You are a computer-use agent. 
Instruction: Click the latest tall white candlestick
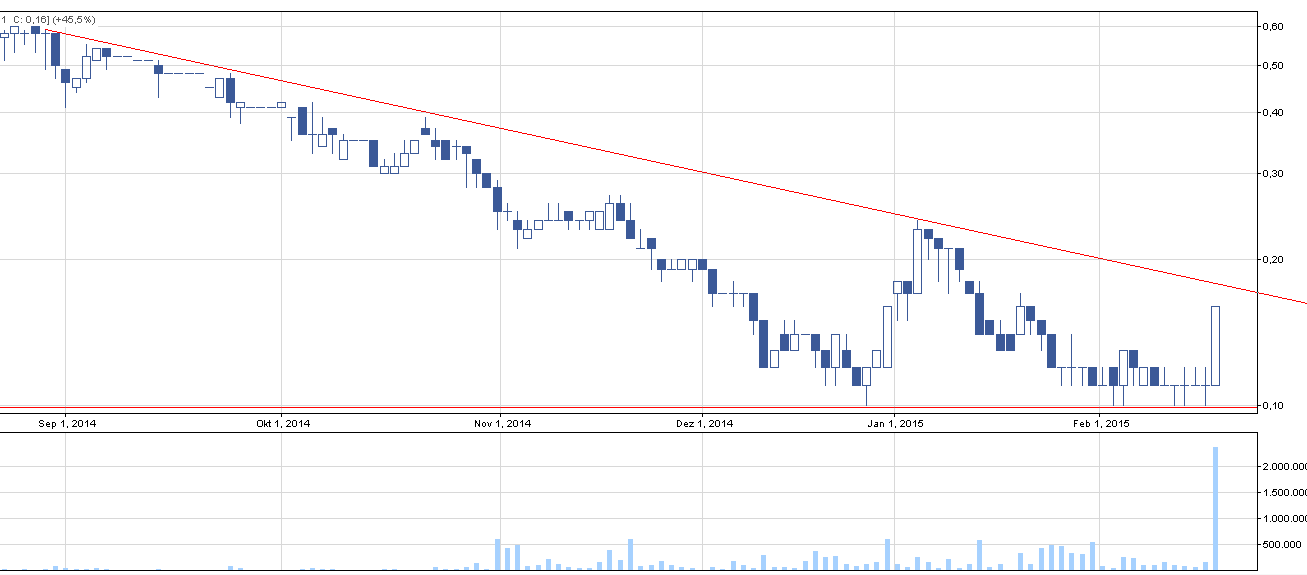pos(1215,345)
